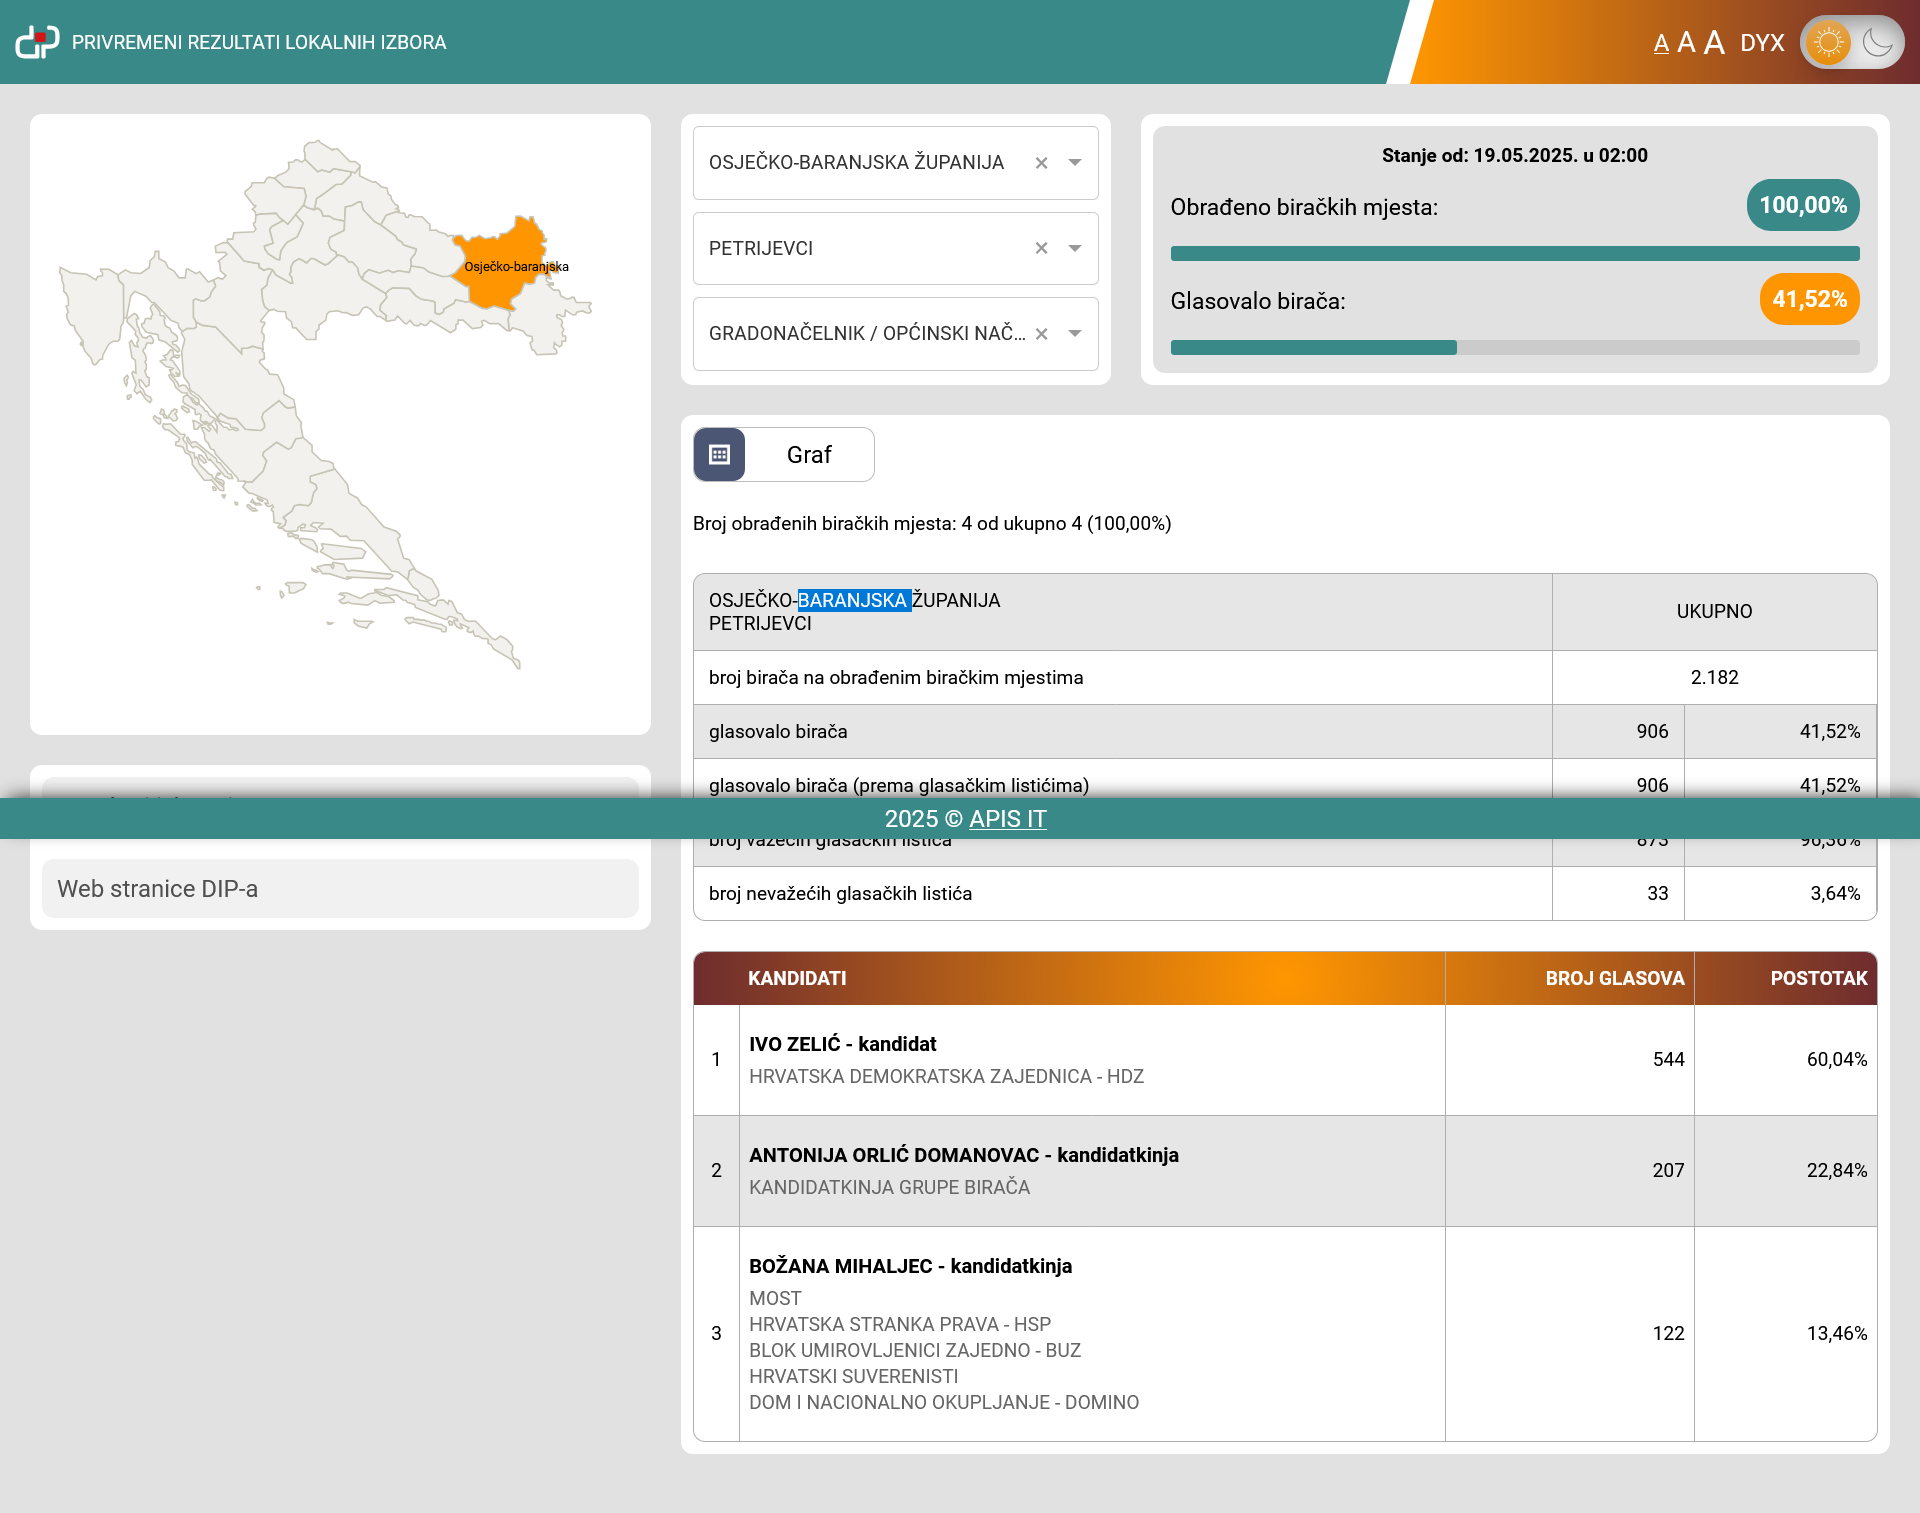Click the Glasovalo birača progress bar
This screenshot has height=1513, width=1920.
[1514, 348]
